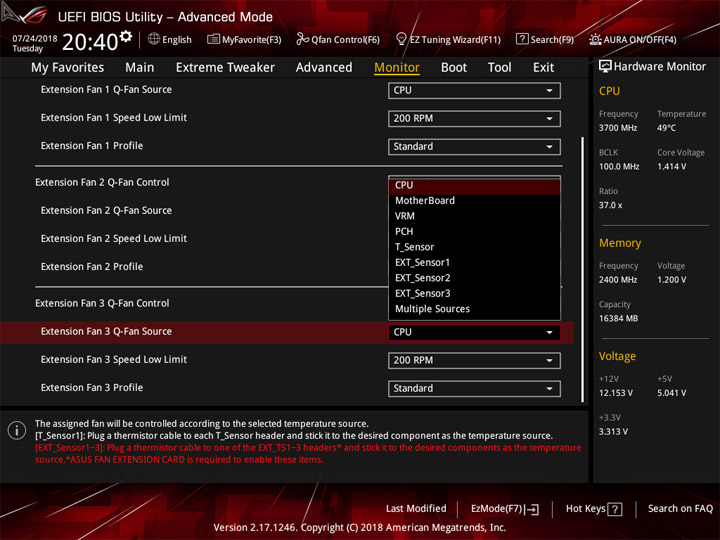The image size is (720, 540).
Task: Choose MotherBoard in the source list
Action: point(474,201)
